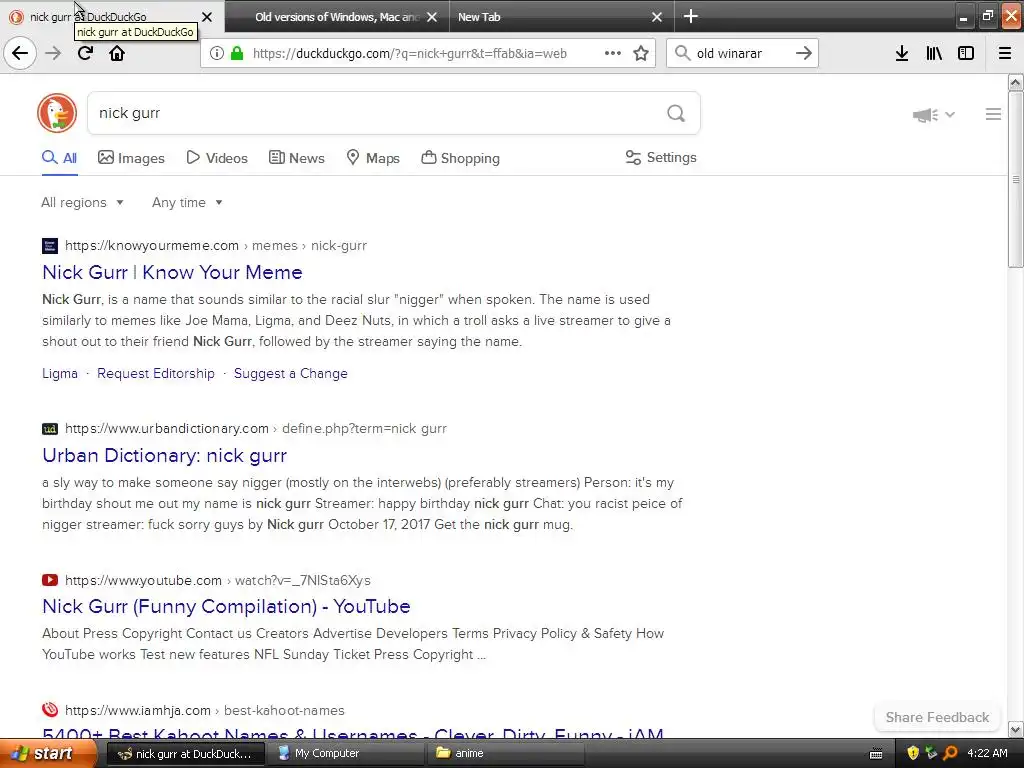The width and height of the screenshot is (1024, 768).
Task: Open Nick Gurr Funny Compilation YouTube result
Action: tap(227, 606)
